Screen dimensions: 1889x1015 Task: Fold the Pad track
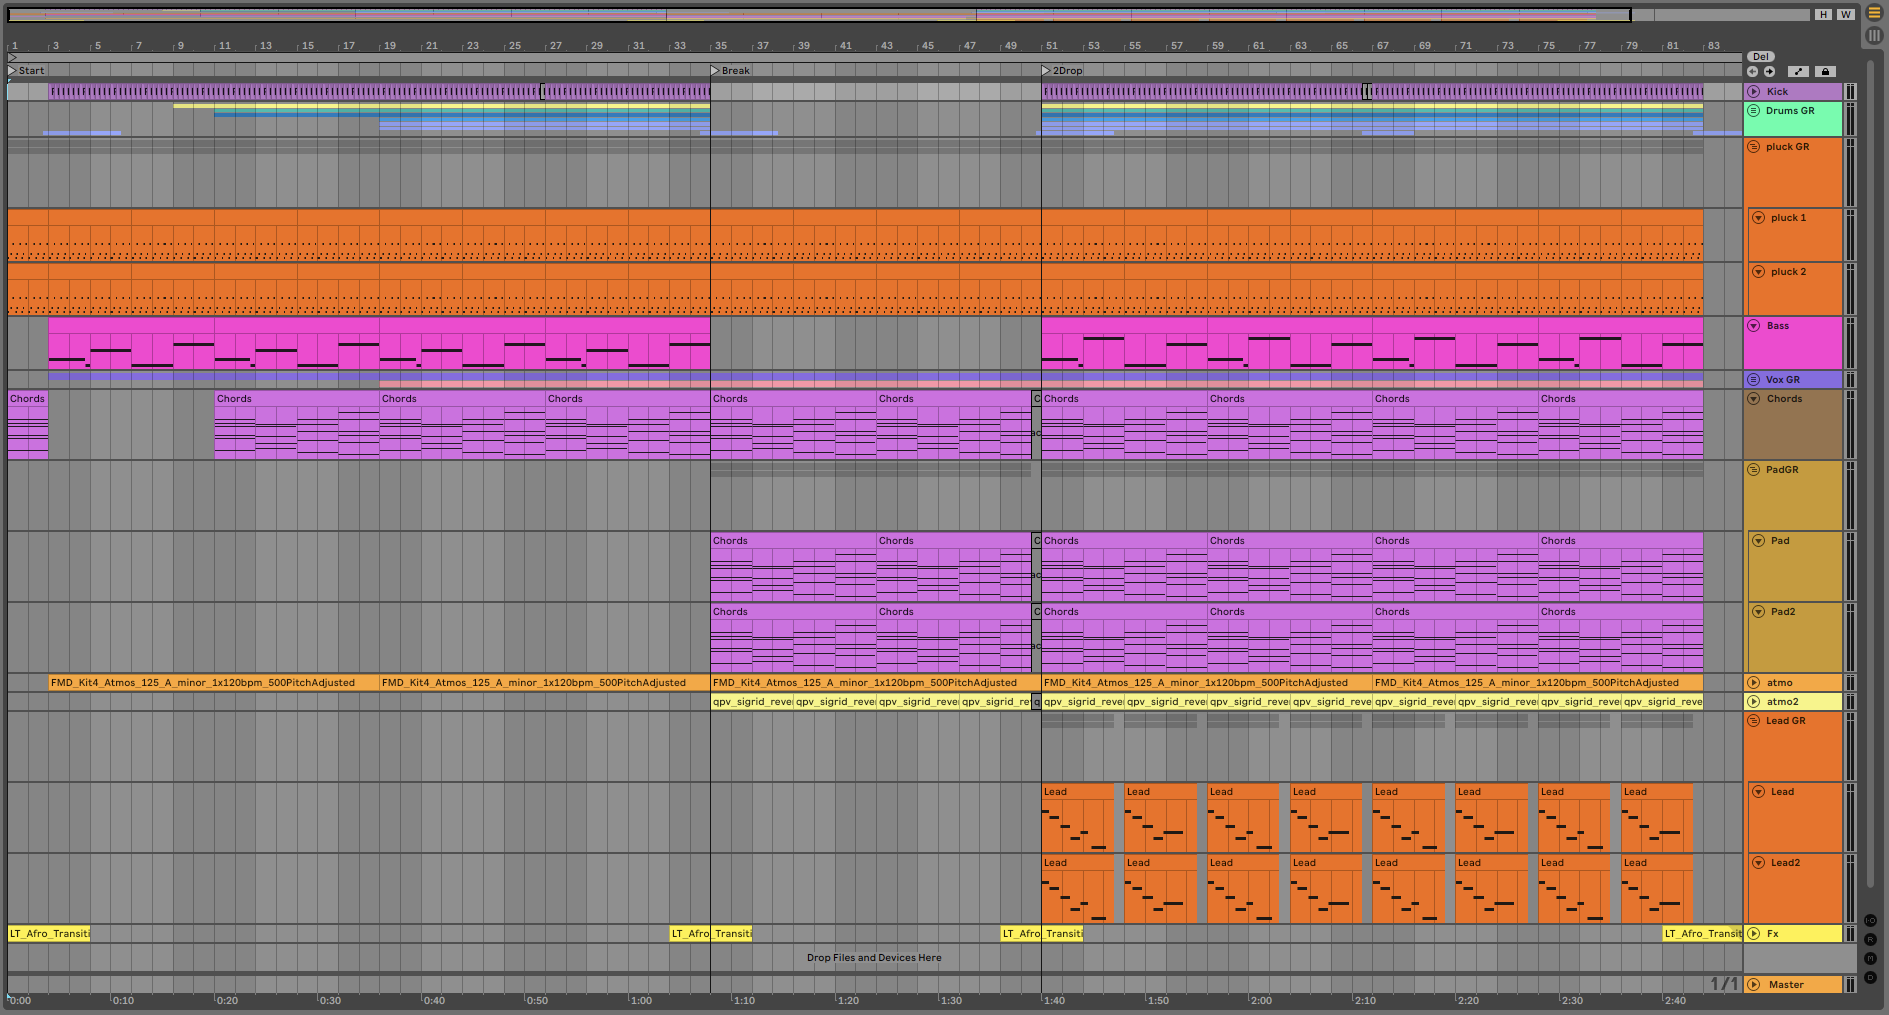coord(1759,540)
